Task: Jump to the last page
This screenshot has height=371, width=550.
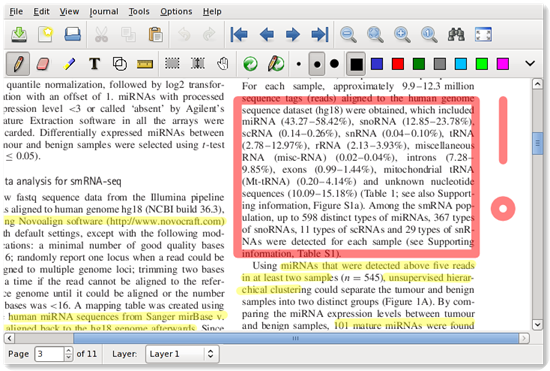Action: 320,34
